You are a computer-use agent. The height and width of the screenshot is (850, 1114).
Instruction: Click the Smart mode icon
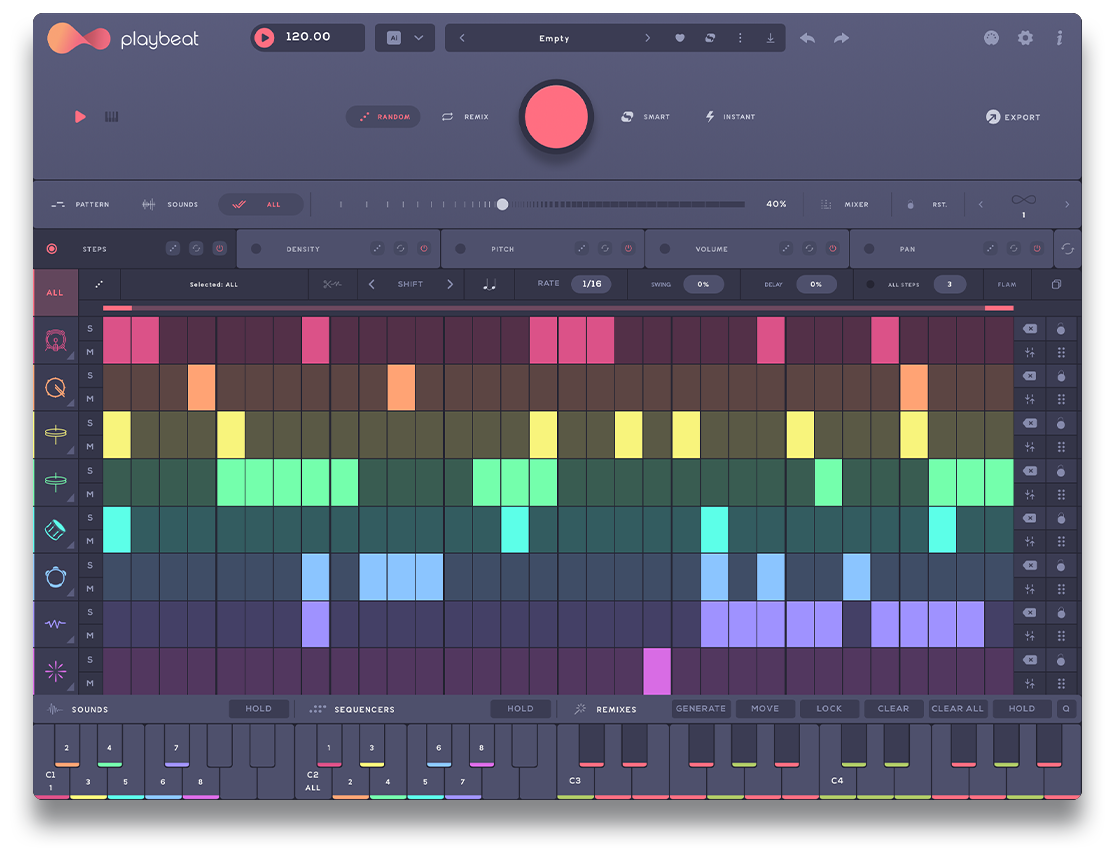[627, 116]
